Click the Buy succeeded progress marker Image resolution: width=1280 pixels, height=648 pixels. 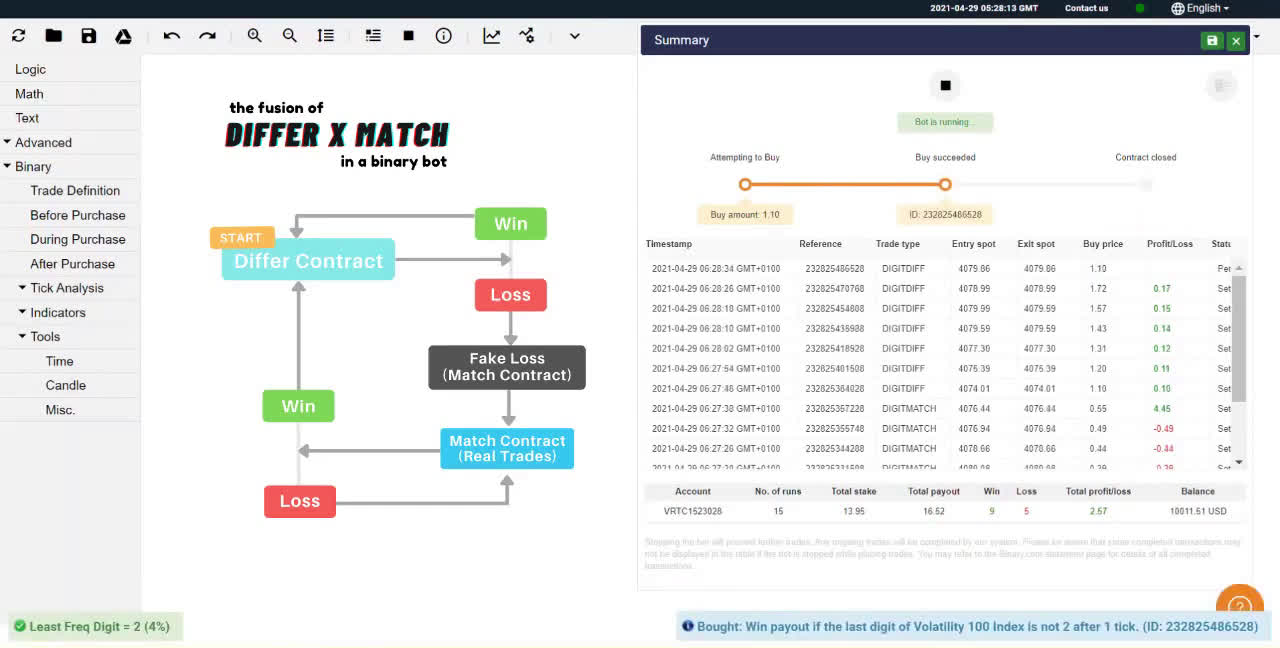coord(945,184)
